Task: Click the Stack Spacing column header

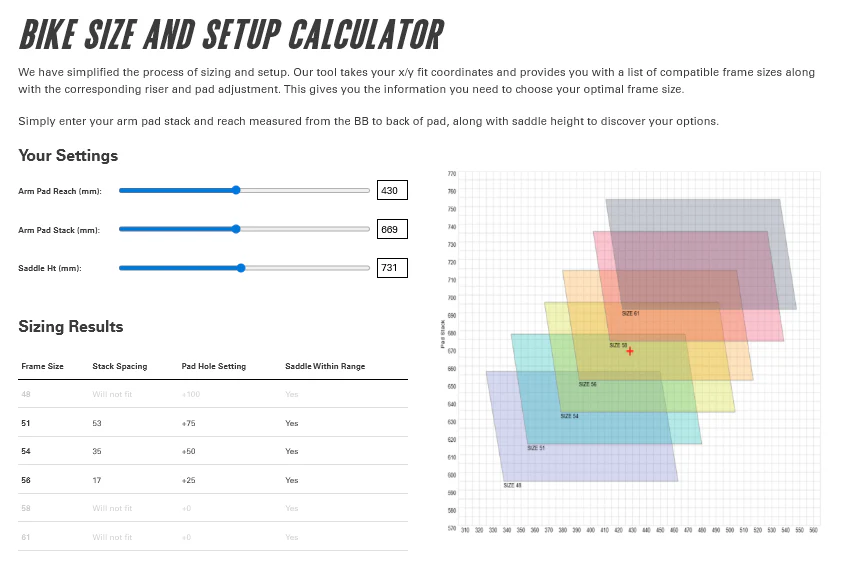Action: pos(119,366)
